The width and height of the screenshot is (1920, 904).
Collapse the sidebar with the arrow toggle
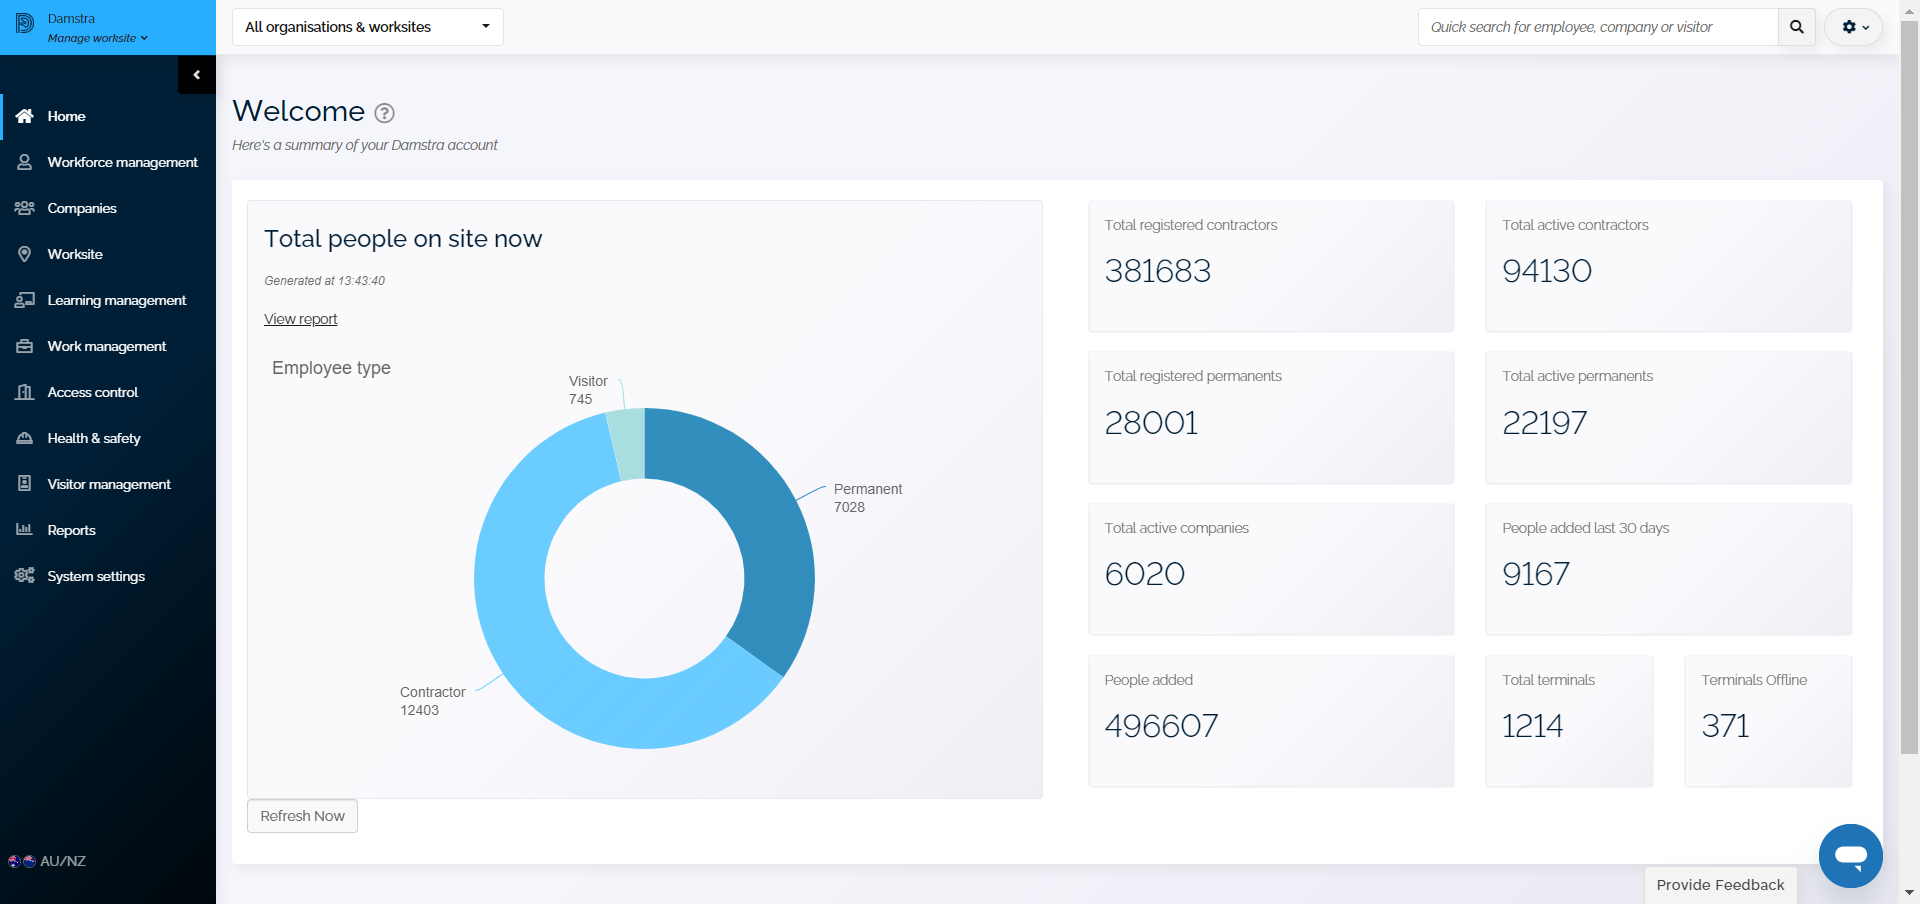tap(197, 75)
